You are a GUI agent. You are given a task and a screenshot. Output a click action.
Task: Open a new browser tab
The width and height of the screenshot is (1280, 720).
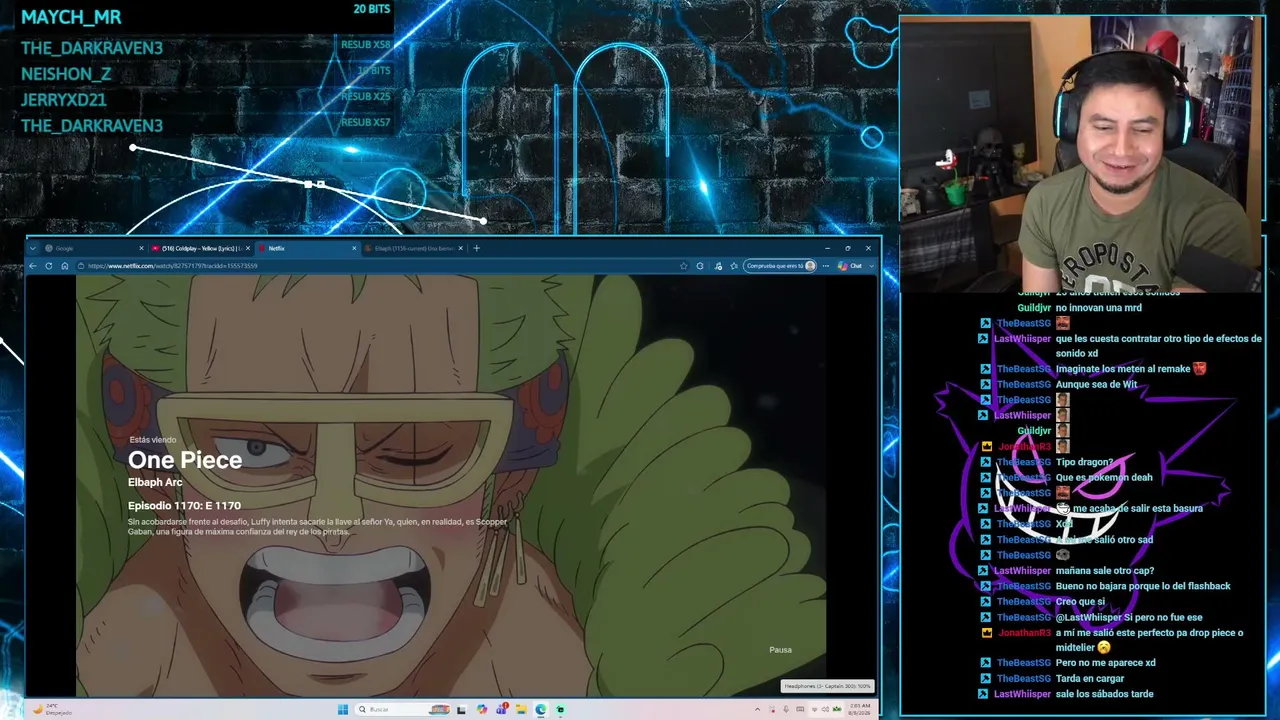[x=476, y=248]
